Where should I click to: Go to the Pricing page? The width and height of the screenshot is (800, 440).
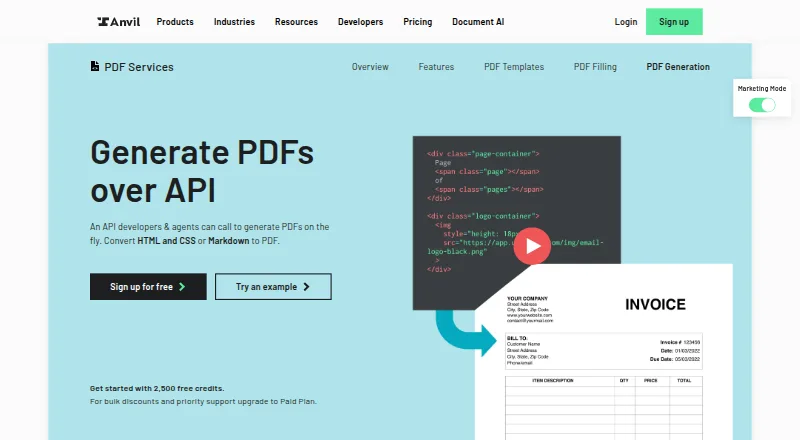tap(417, 21)
